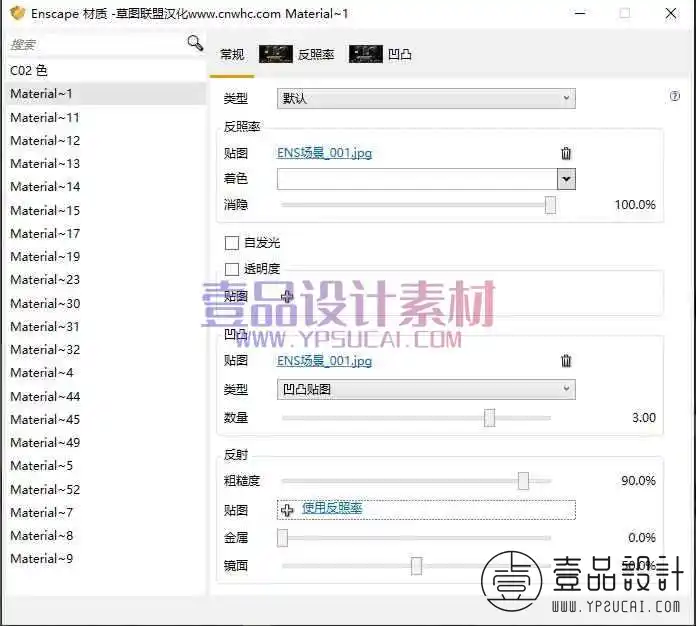The width and height of the screenshot is (696, 626).
Task: Select Material~30 in the list
Action: [x=107, y=304]
